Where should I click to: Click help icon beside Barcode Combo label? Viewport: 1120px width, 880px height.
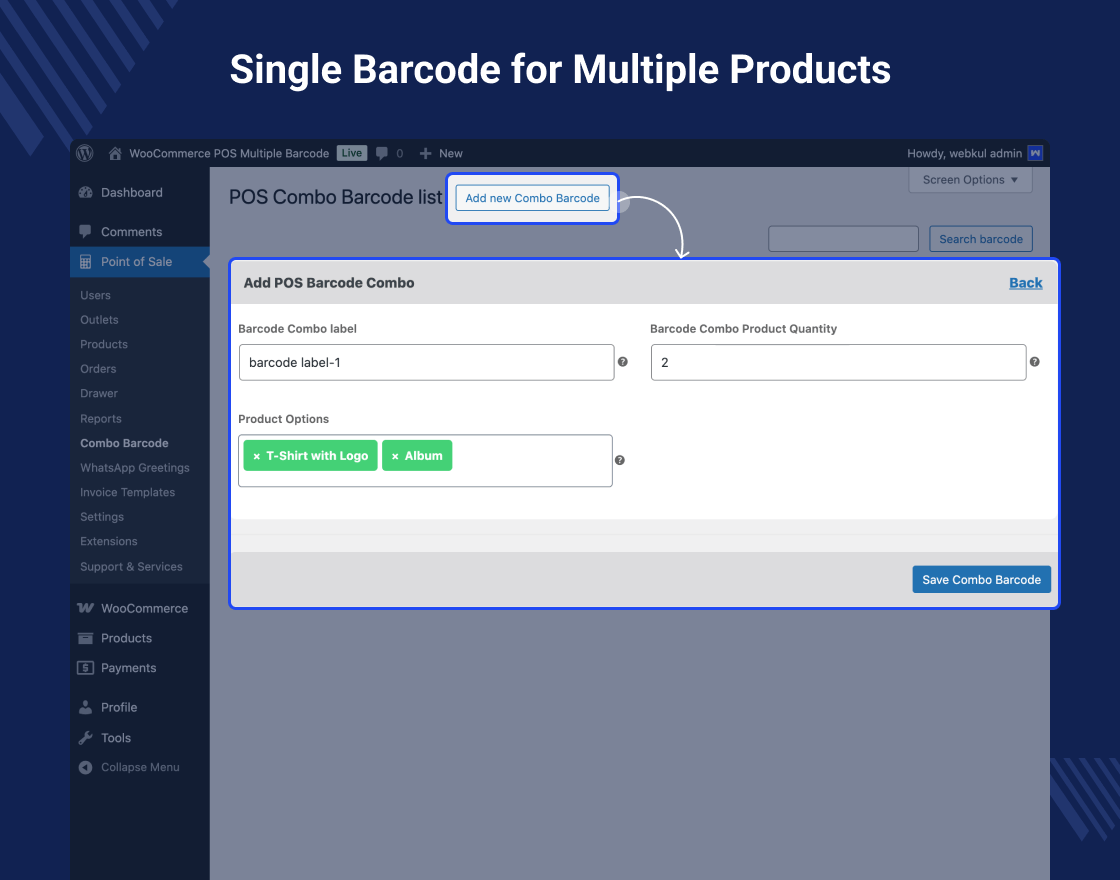tap(623, 362)
